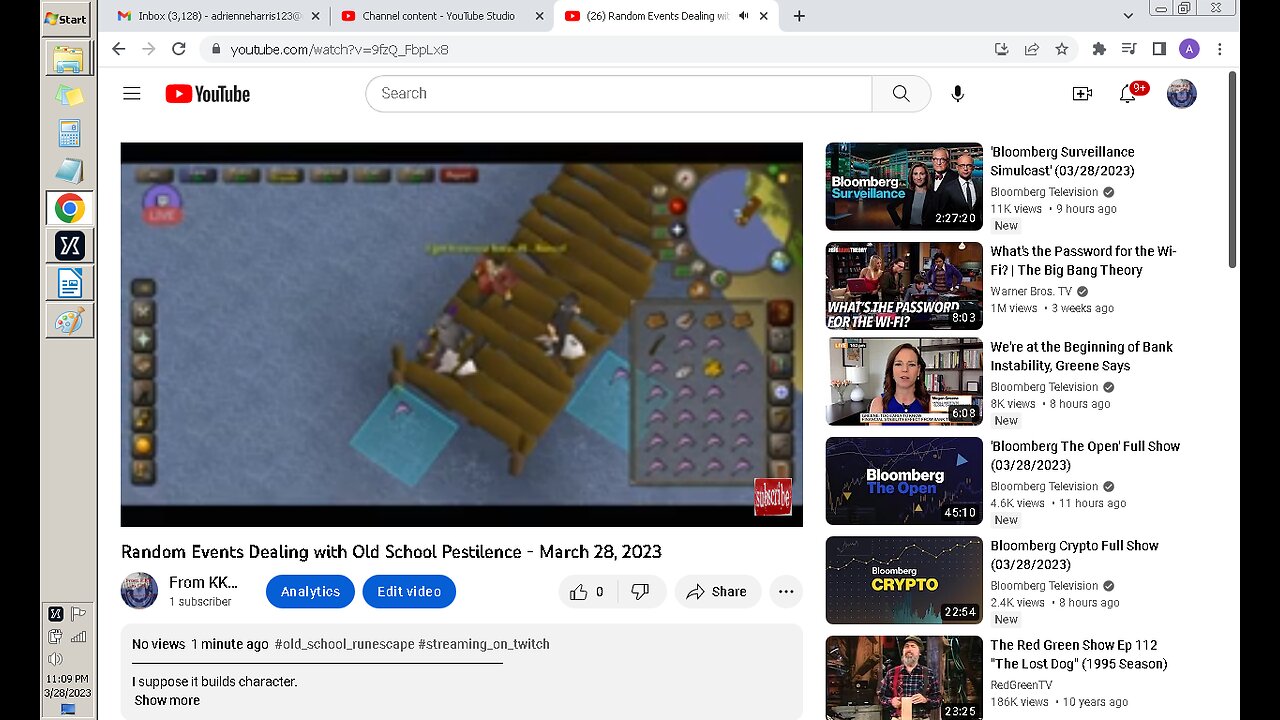
Task: Click the address bar URL
Action: pos(339,49)
